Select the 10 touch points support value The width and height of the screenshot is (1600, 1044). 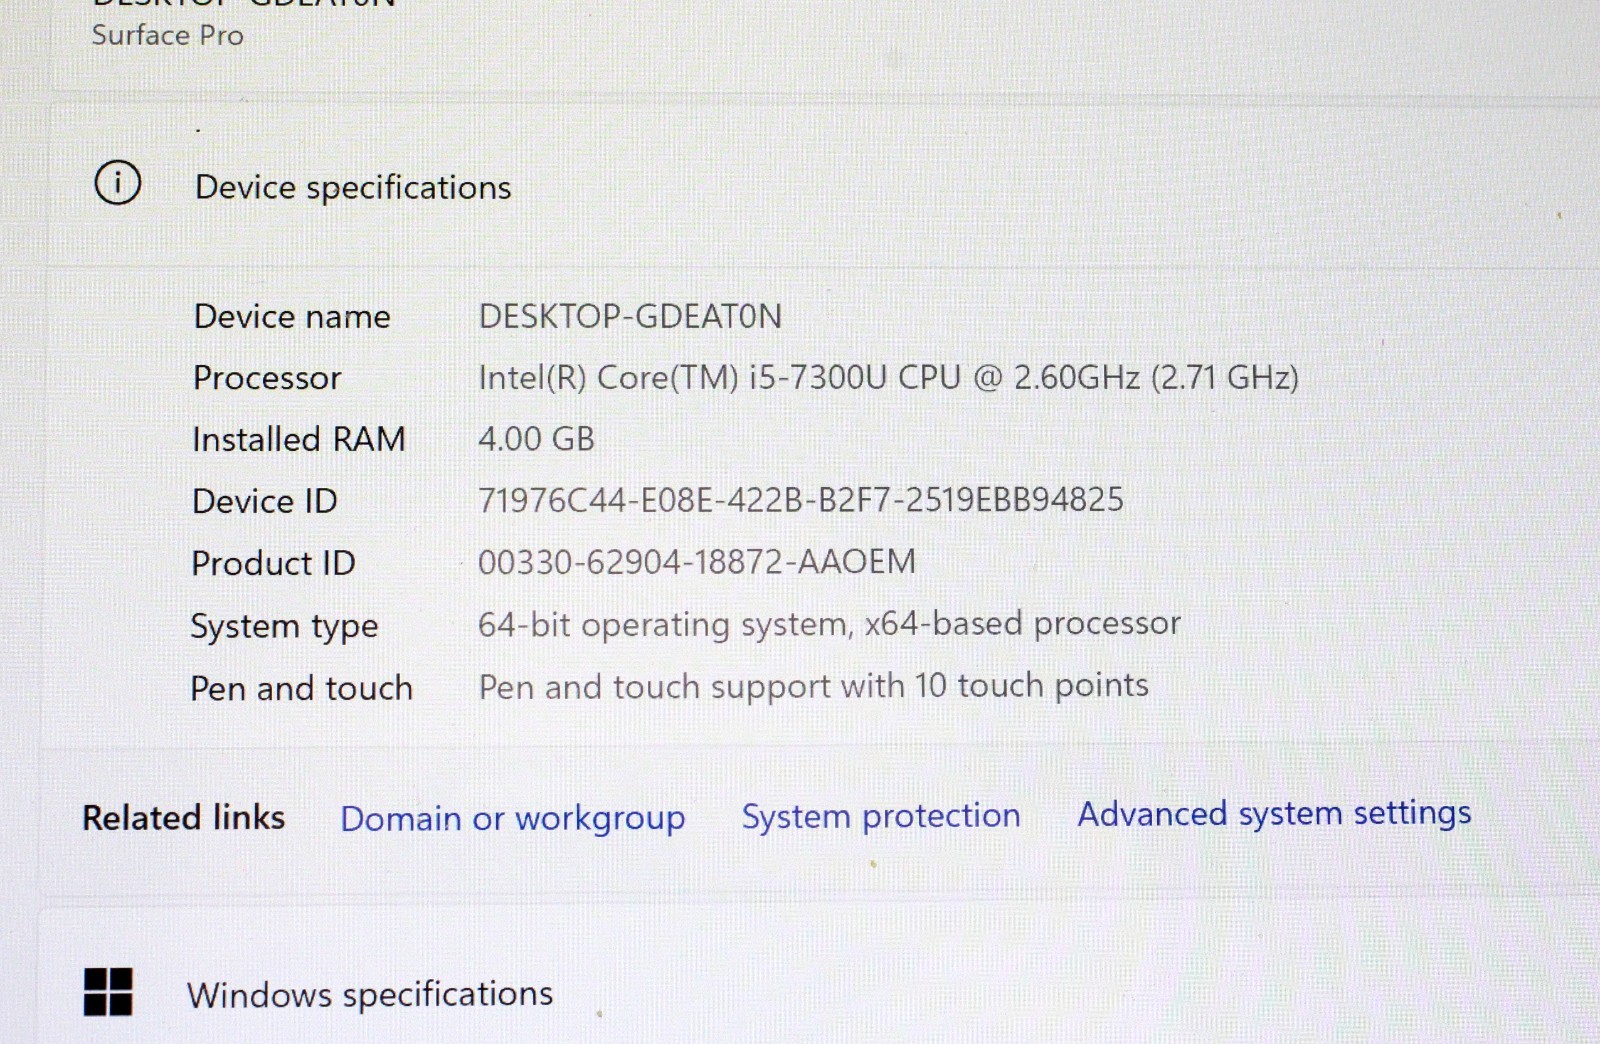pyautogui.click(x=813, y=686)
